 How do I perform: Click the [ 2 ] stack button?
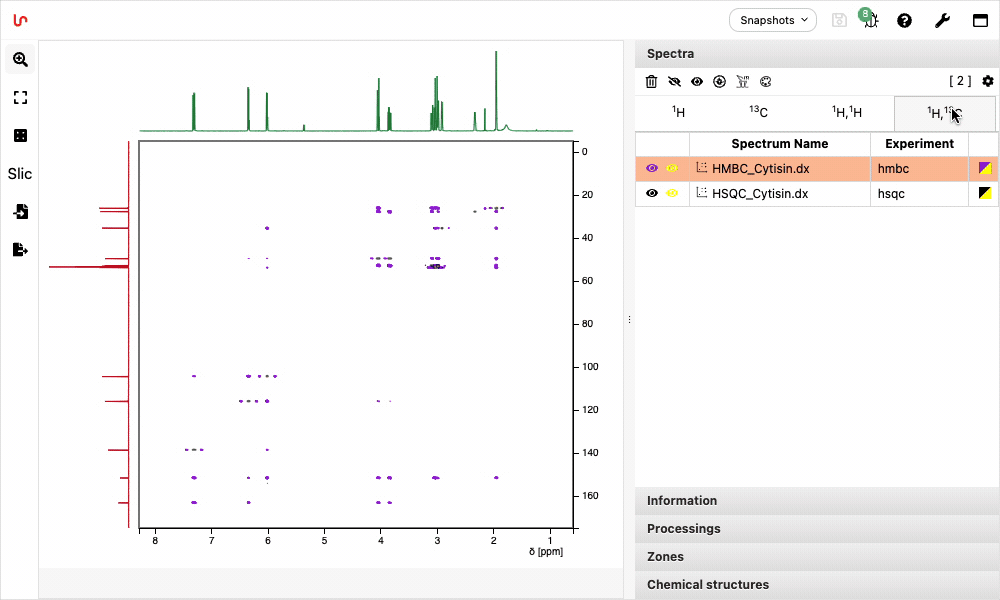[x=960, y=81]
